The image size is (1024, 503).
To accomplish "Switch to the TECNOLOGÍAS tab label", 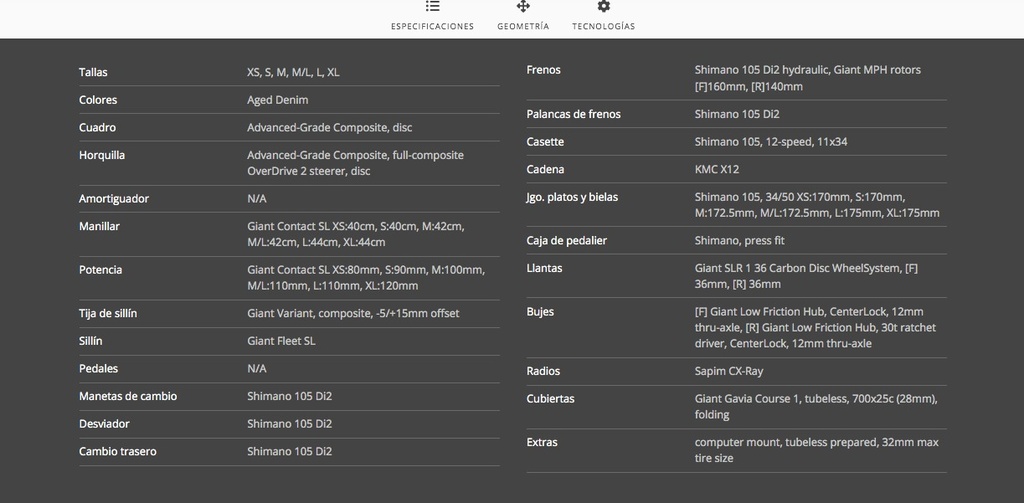I will (x=603, y=27).
